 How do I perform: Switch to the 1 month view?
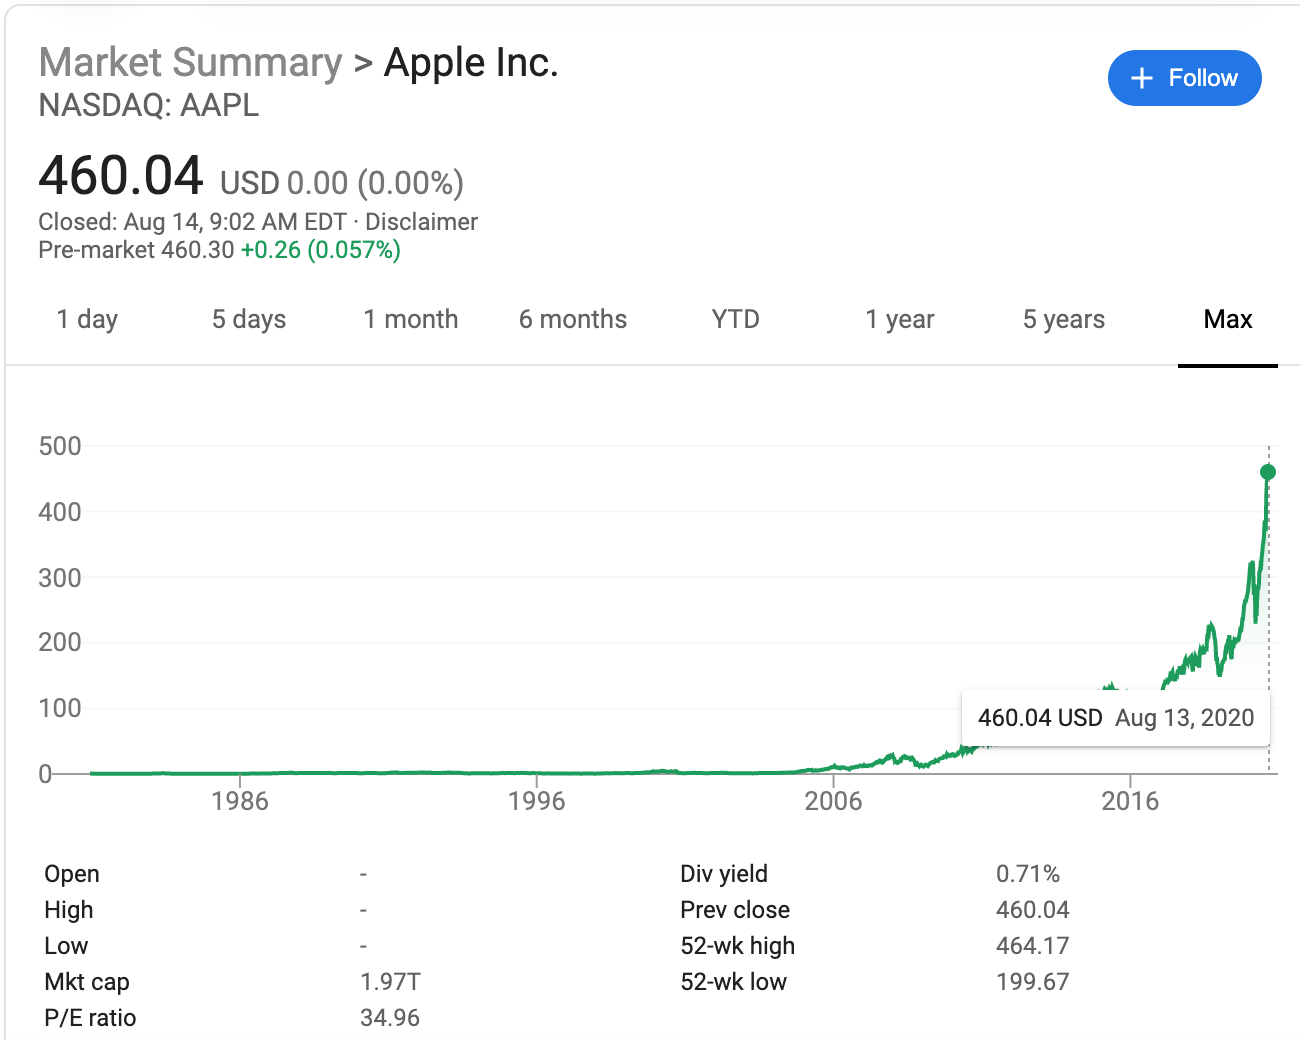[x=410, y=319]
